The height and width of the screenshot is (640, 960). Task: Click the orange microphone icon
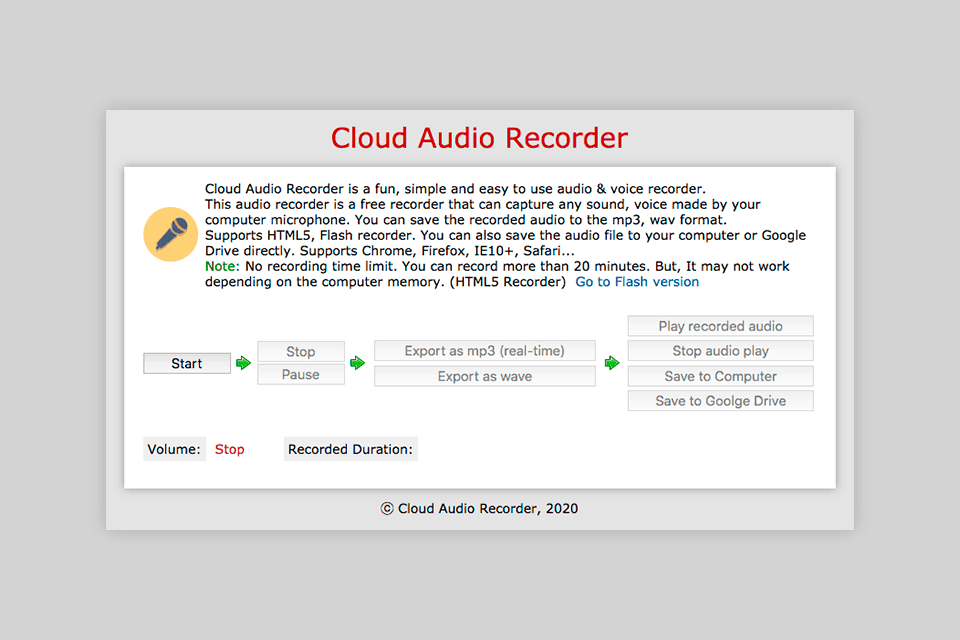(x=171, y=235)
